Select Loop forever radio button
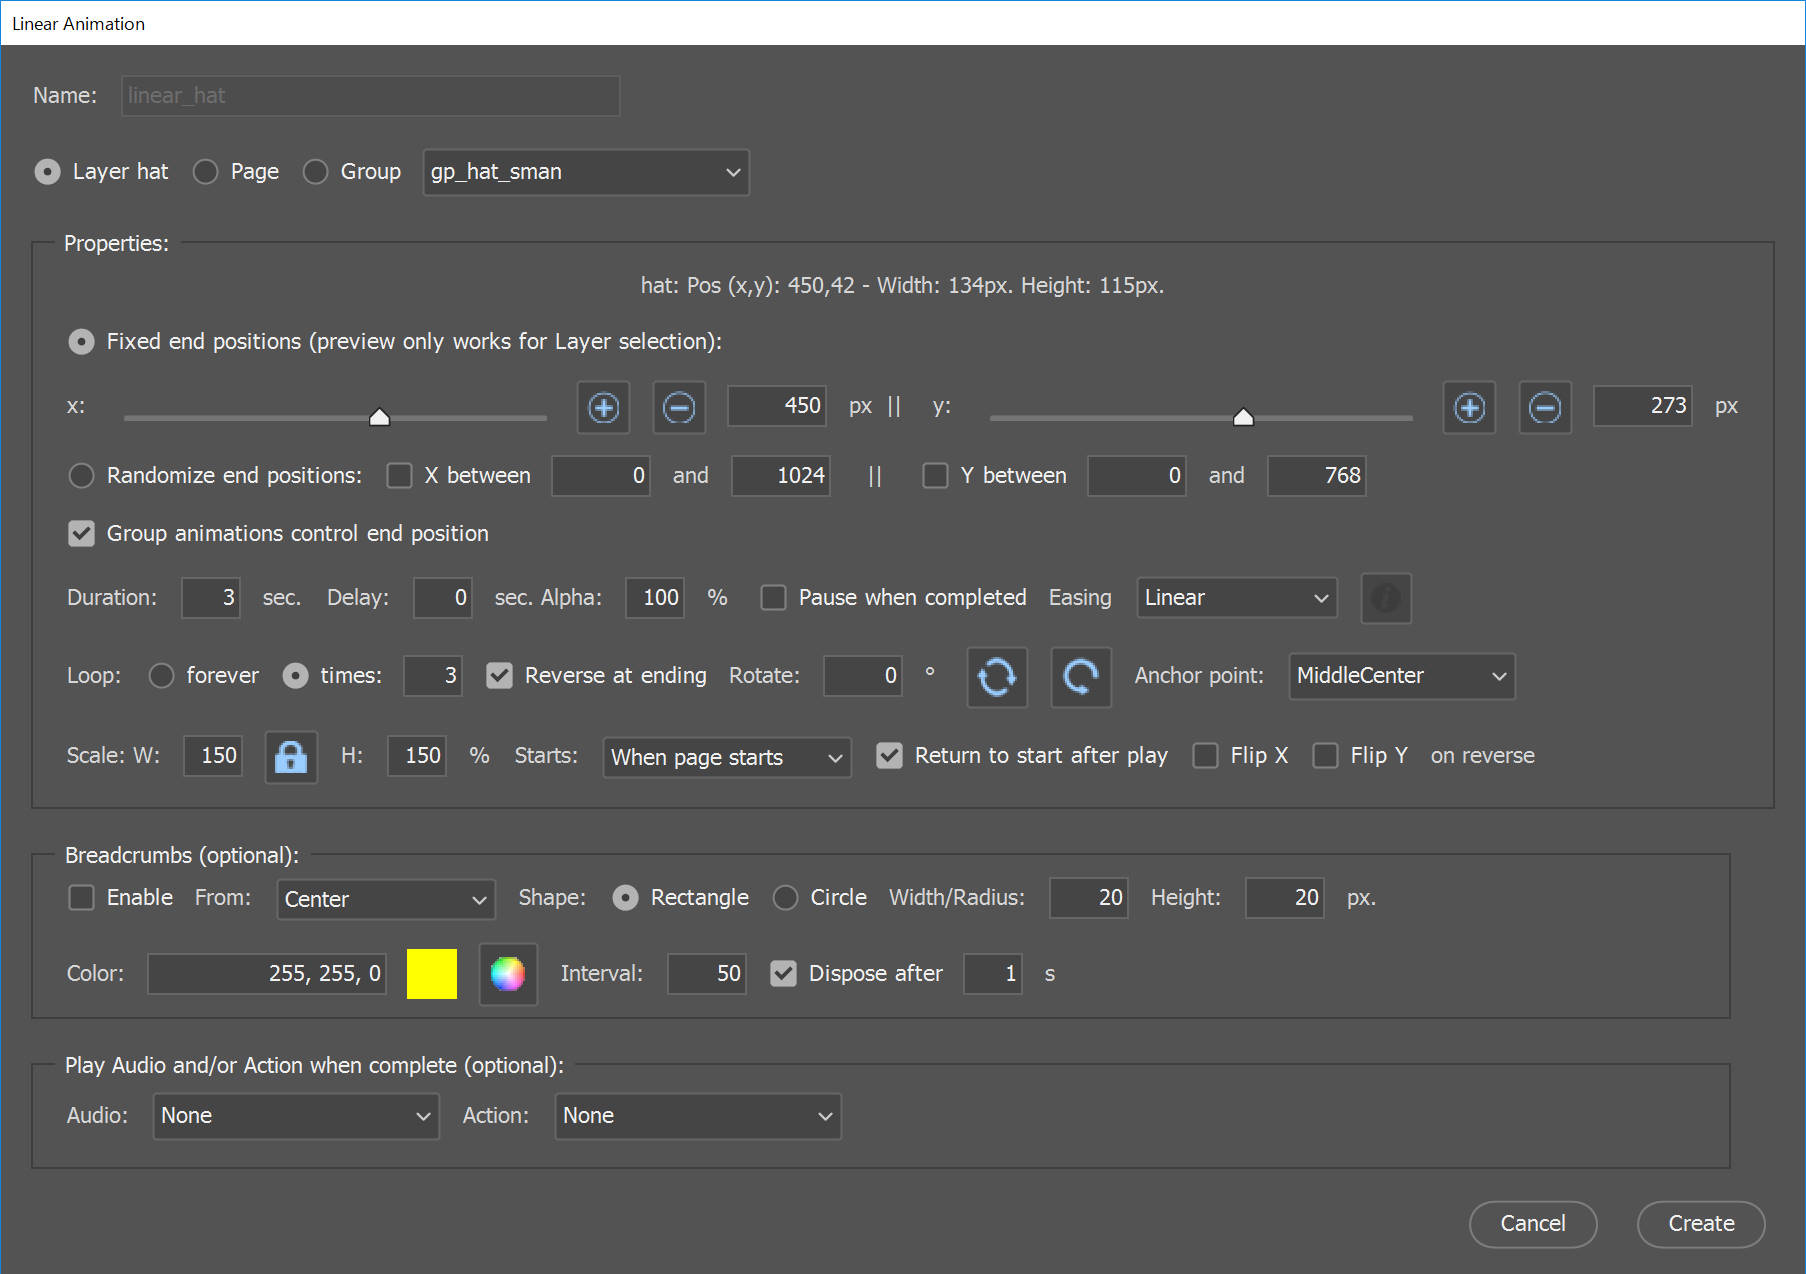Screen dimensions: 1806x1274 (161, 676)
